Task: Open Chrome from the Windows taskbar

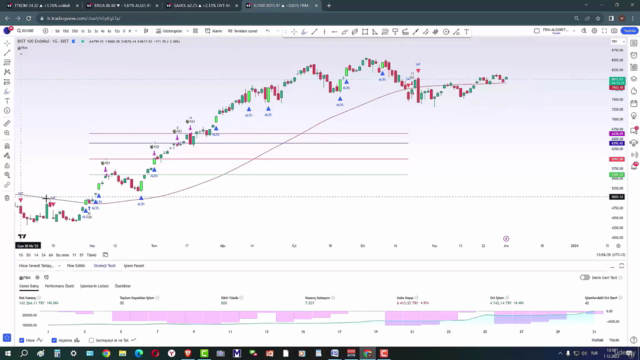Action: (x=106, y=353)
